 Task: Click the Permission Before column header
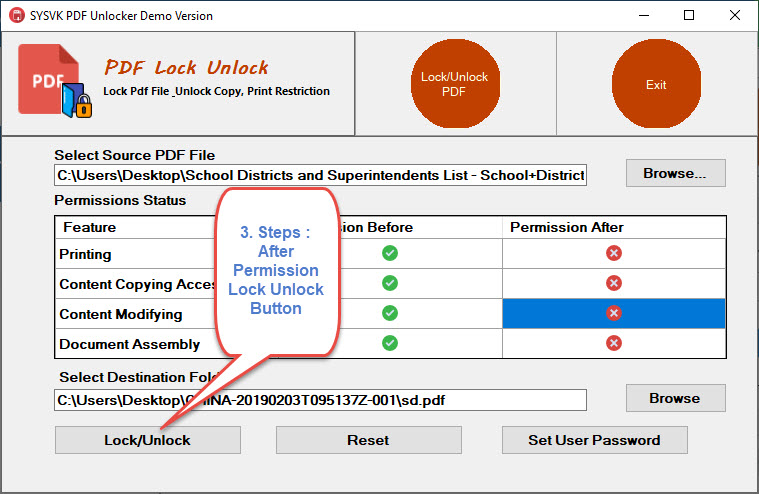pos(375,227)
